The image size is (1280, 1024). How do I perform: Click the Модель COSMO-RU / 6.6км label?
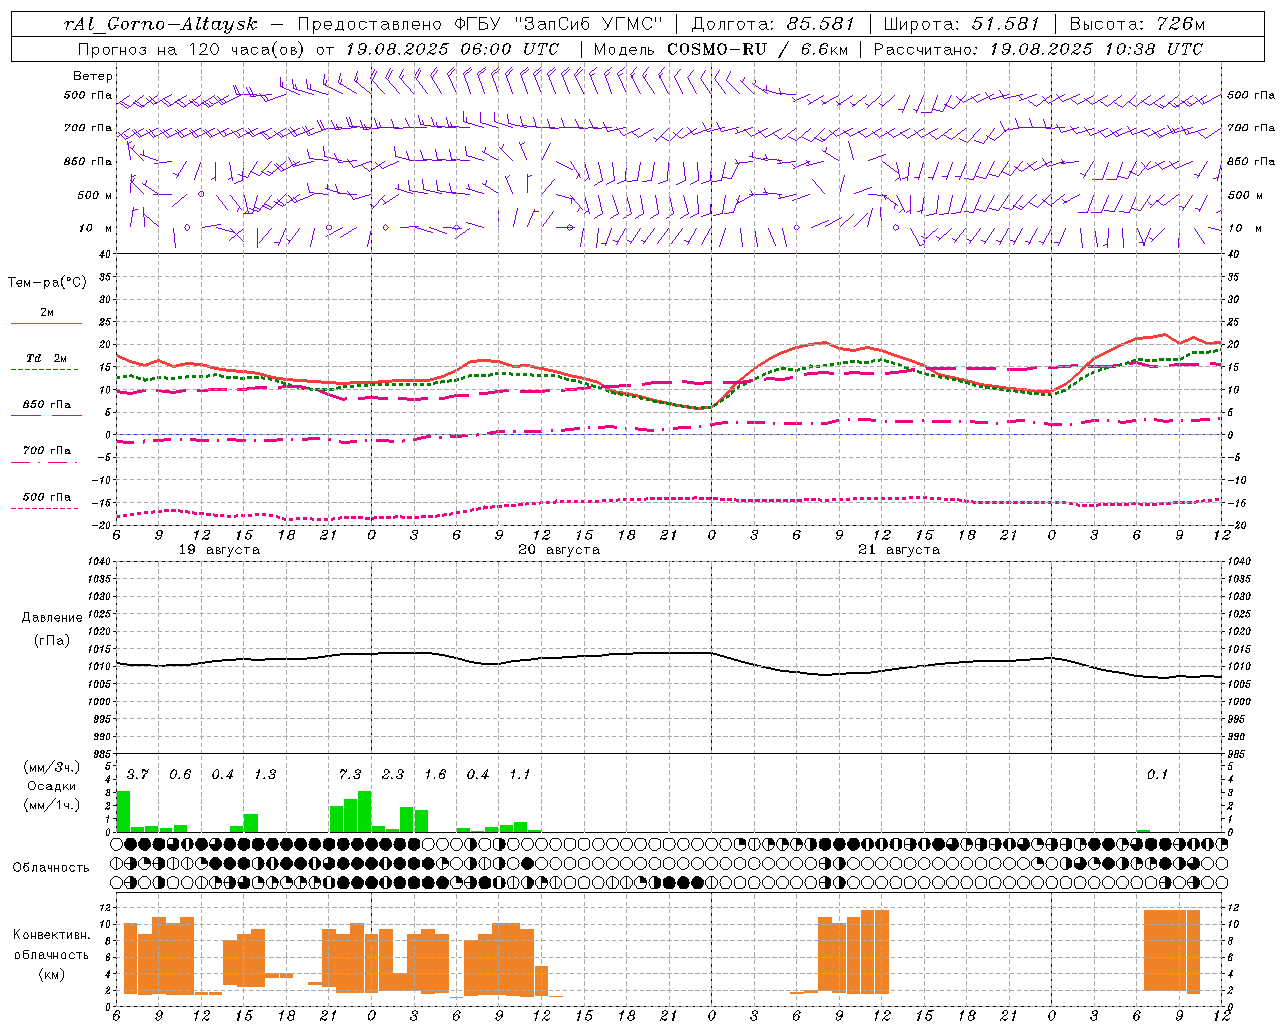pyautogui.click(x=720, y=49)
